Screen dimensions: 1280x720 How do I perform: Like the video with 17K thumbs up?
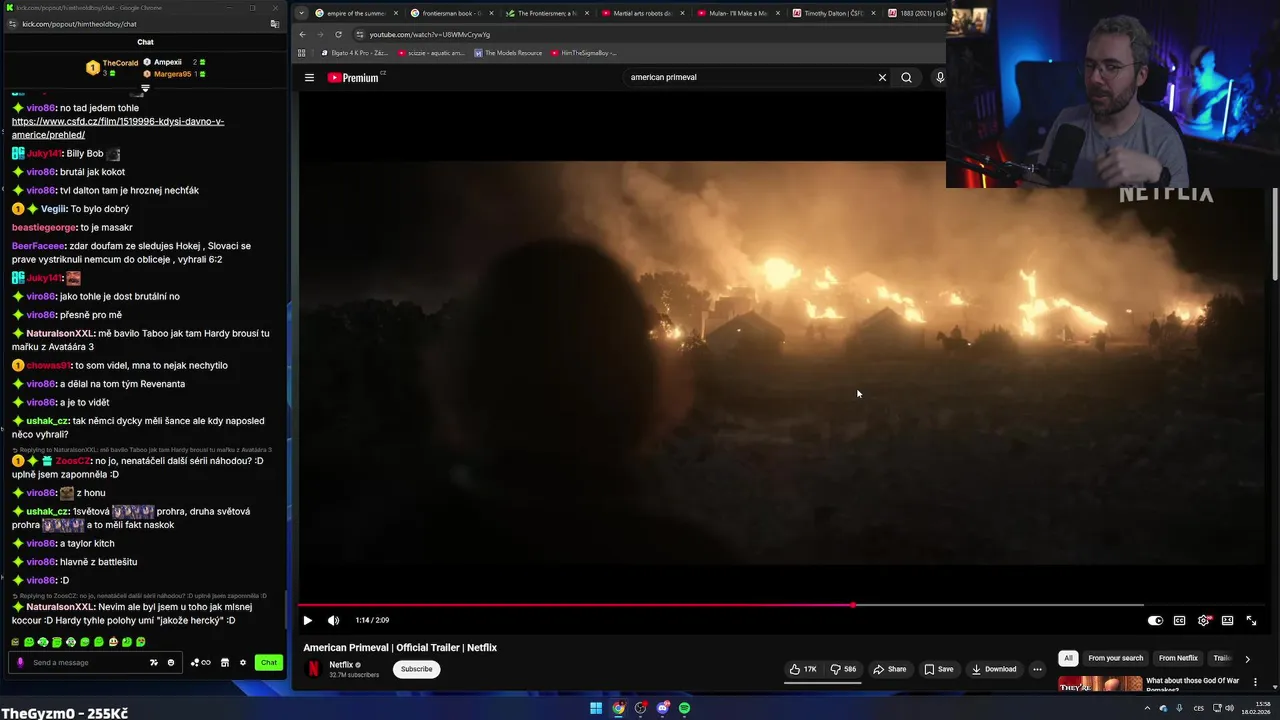click(803, 669)
